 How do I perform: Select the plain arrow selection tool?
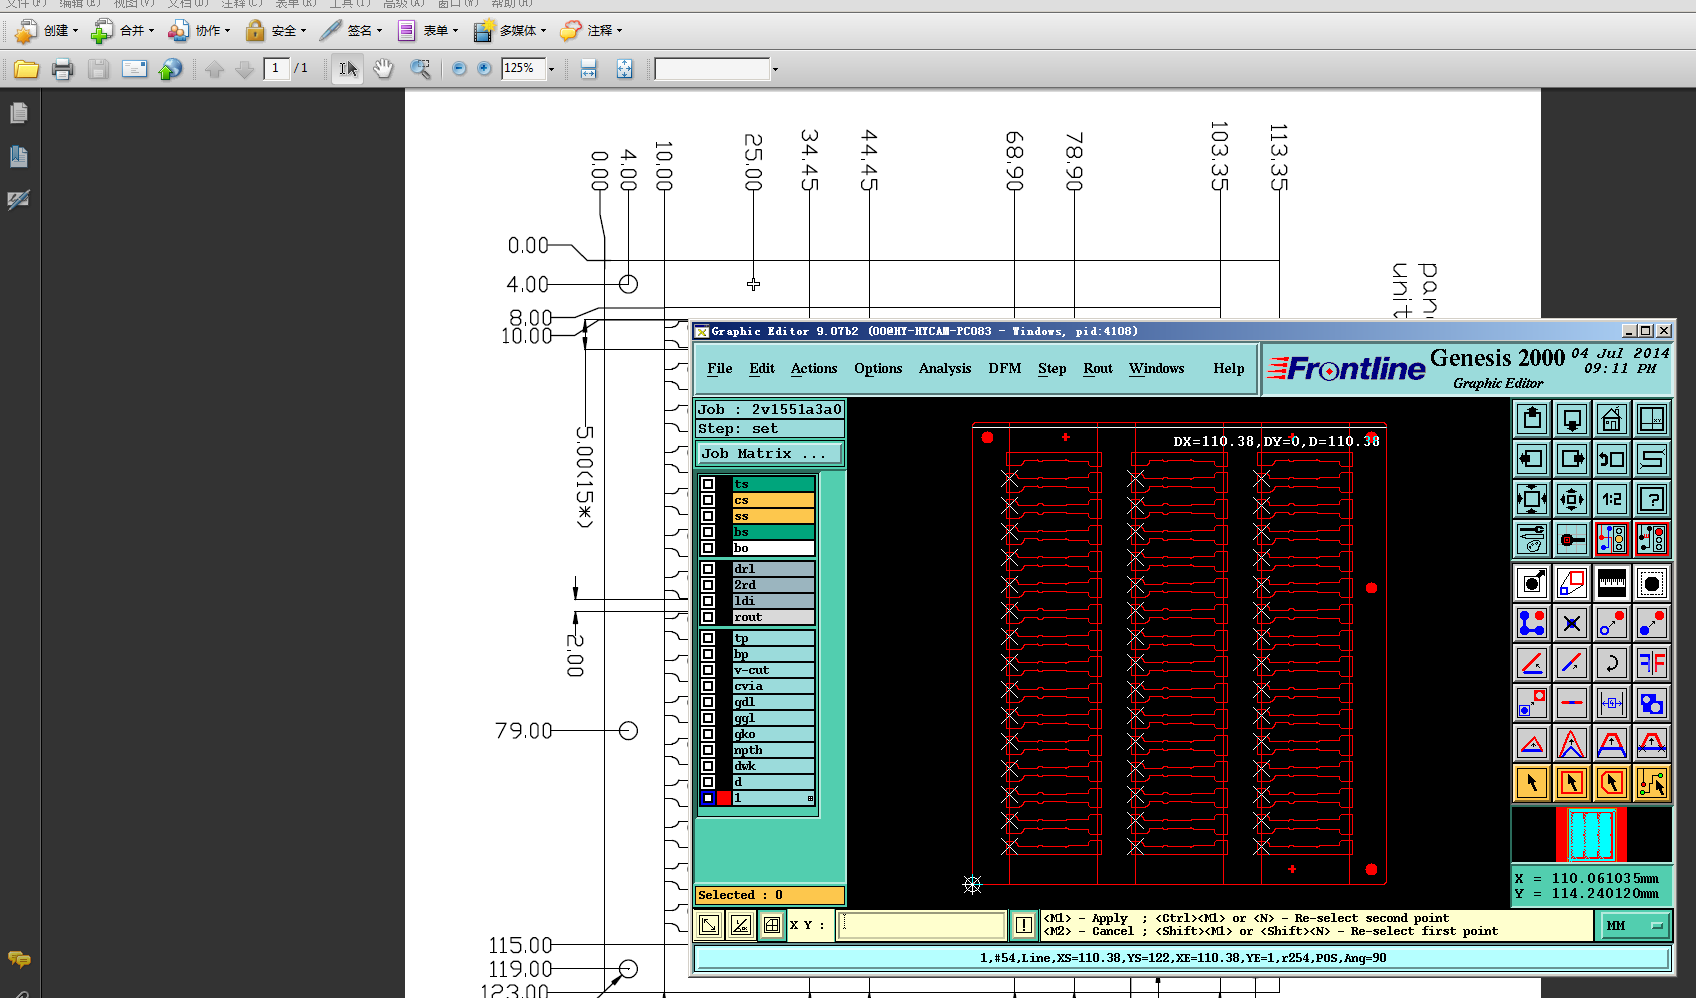(x=1531, y=783)
